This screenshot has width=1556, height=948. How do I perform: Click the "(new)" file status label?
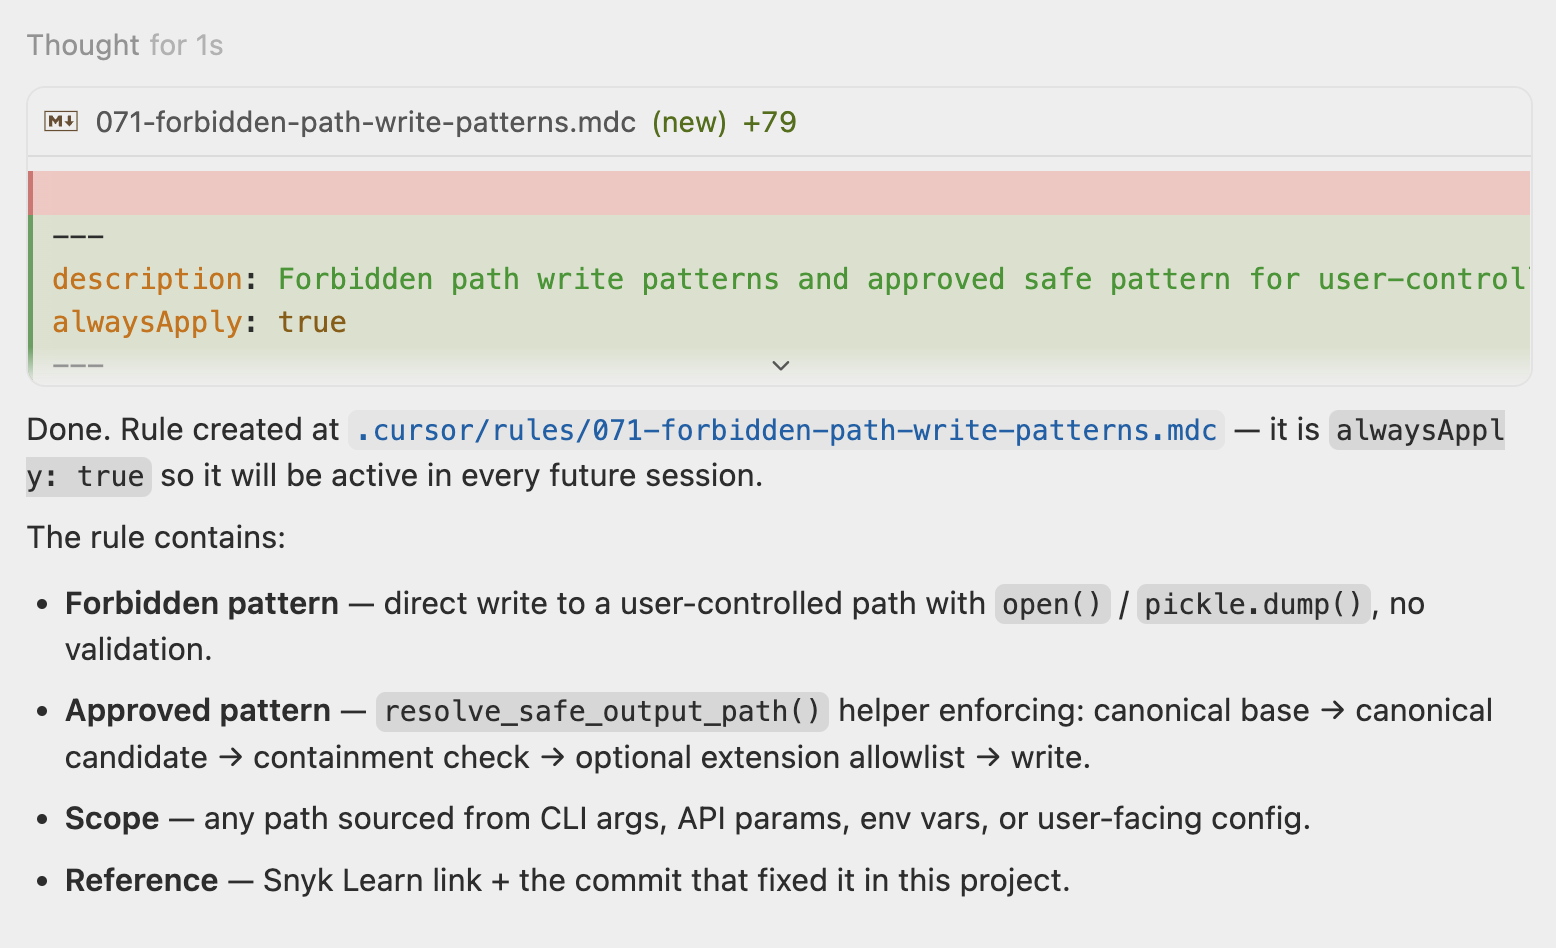coord(689,122)
